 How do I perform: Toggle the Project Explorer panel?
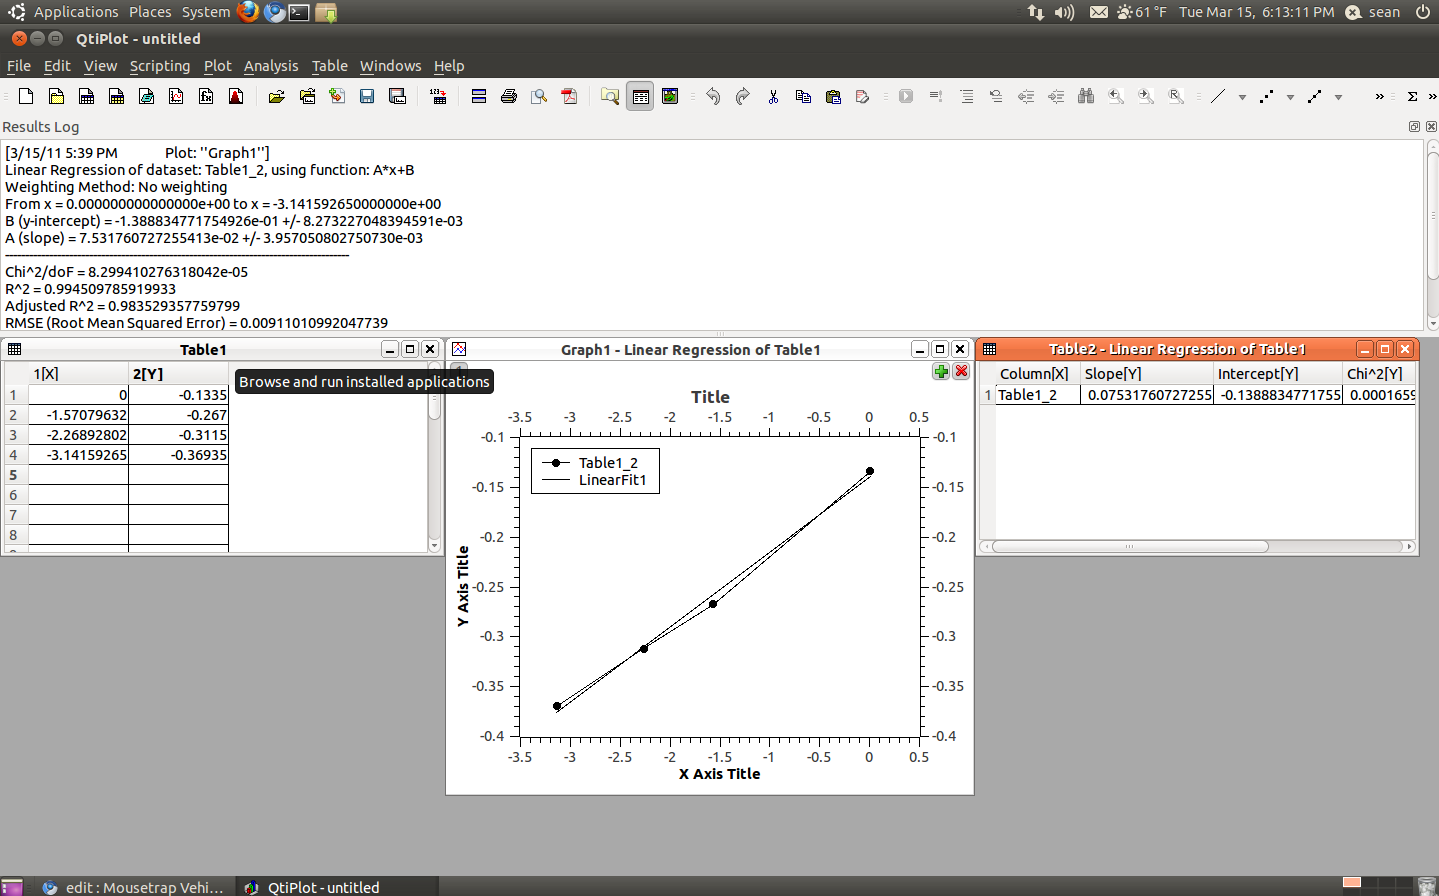coord(610,96)
